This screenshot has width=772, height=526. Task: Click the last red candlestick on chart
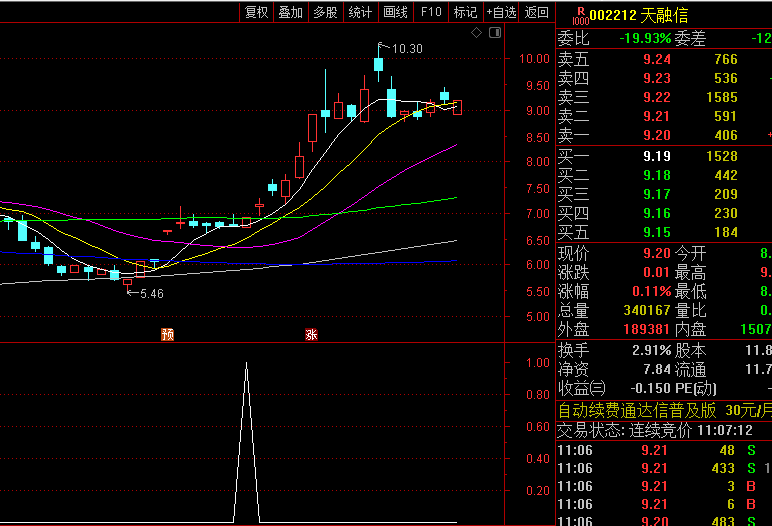coord(457,107)
